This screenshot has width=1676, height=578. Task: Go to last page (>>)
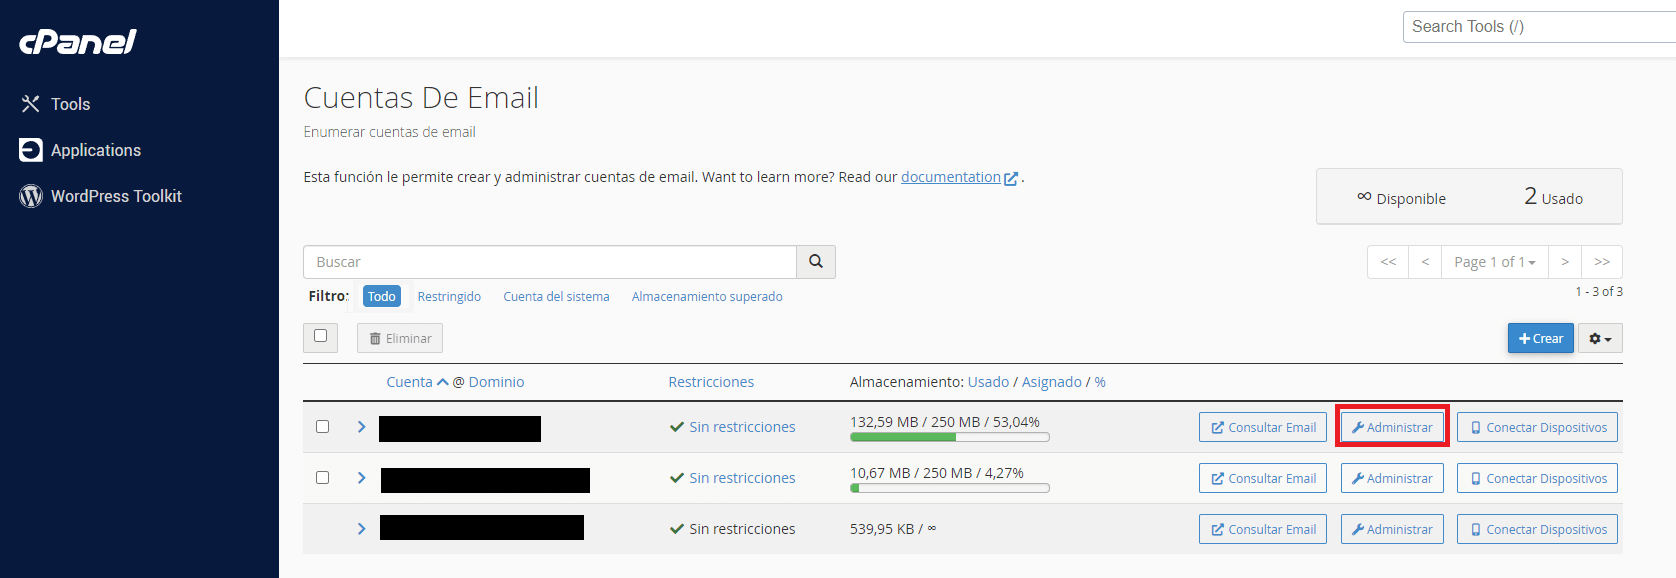1602,262
